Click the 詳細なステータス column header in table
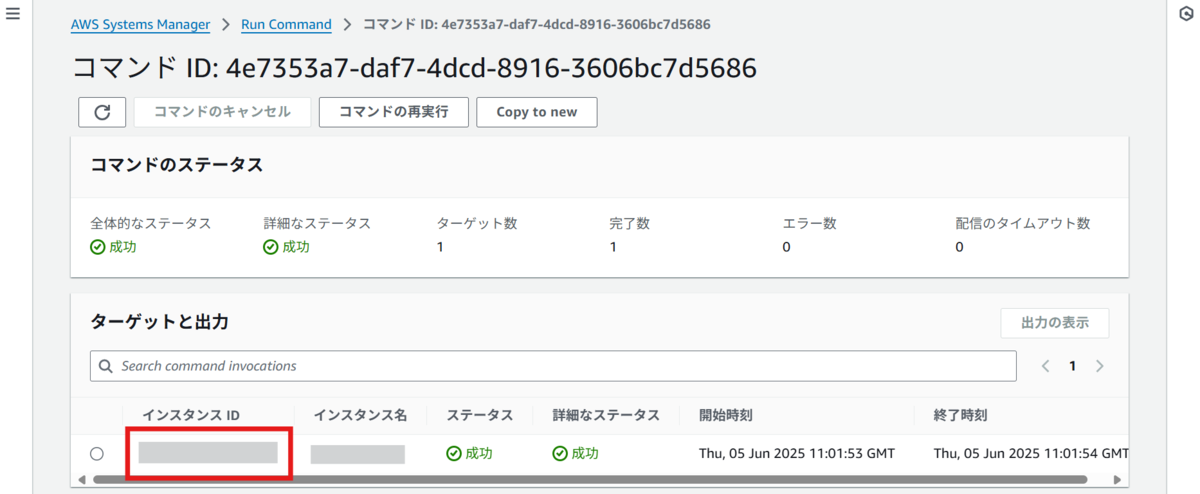This screenshot has height=494, width=1200. click(x=606, y=415)
